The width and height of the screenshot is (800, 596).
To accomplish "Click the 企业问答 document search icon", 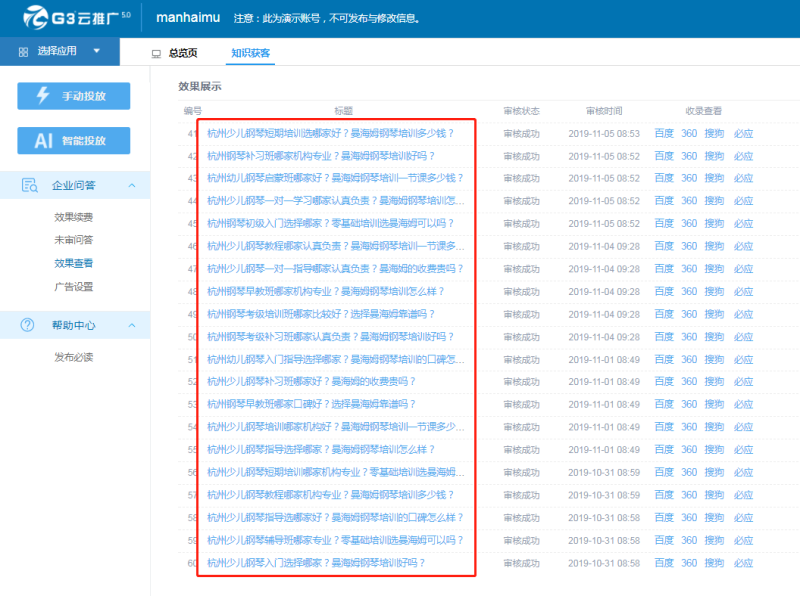I will tap(30, 185).
